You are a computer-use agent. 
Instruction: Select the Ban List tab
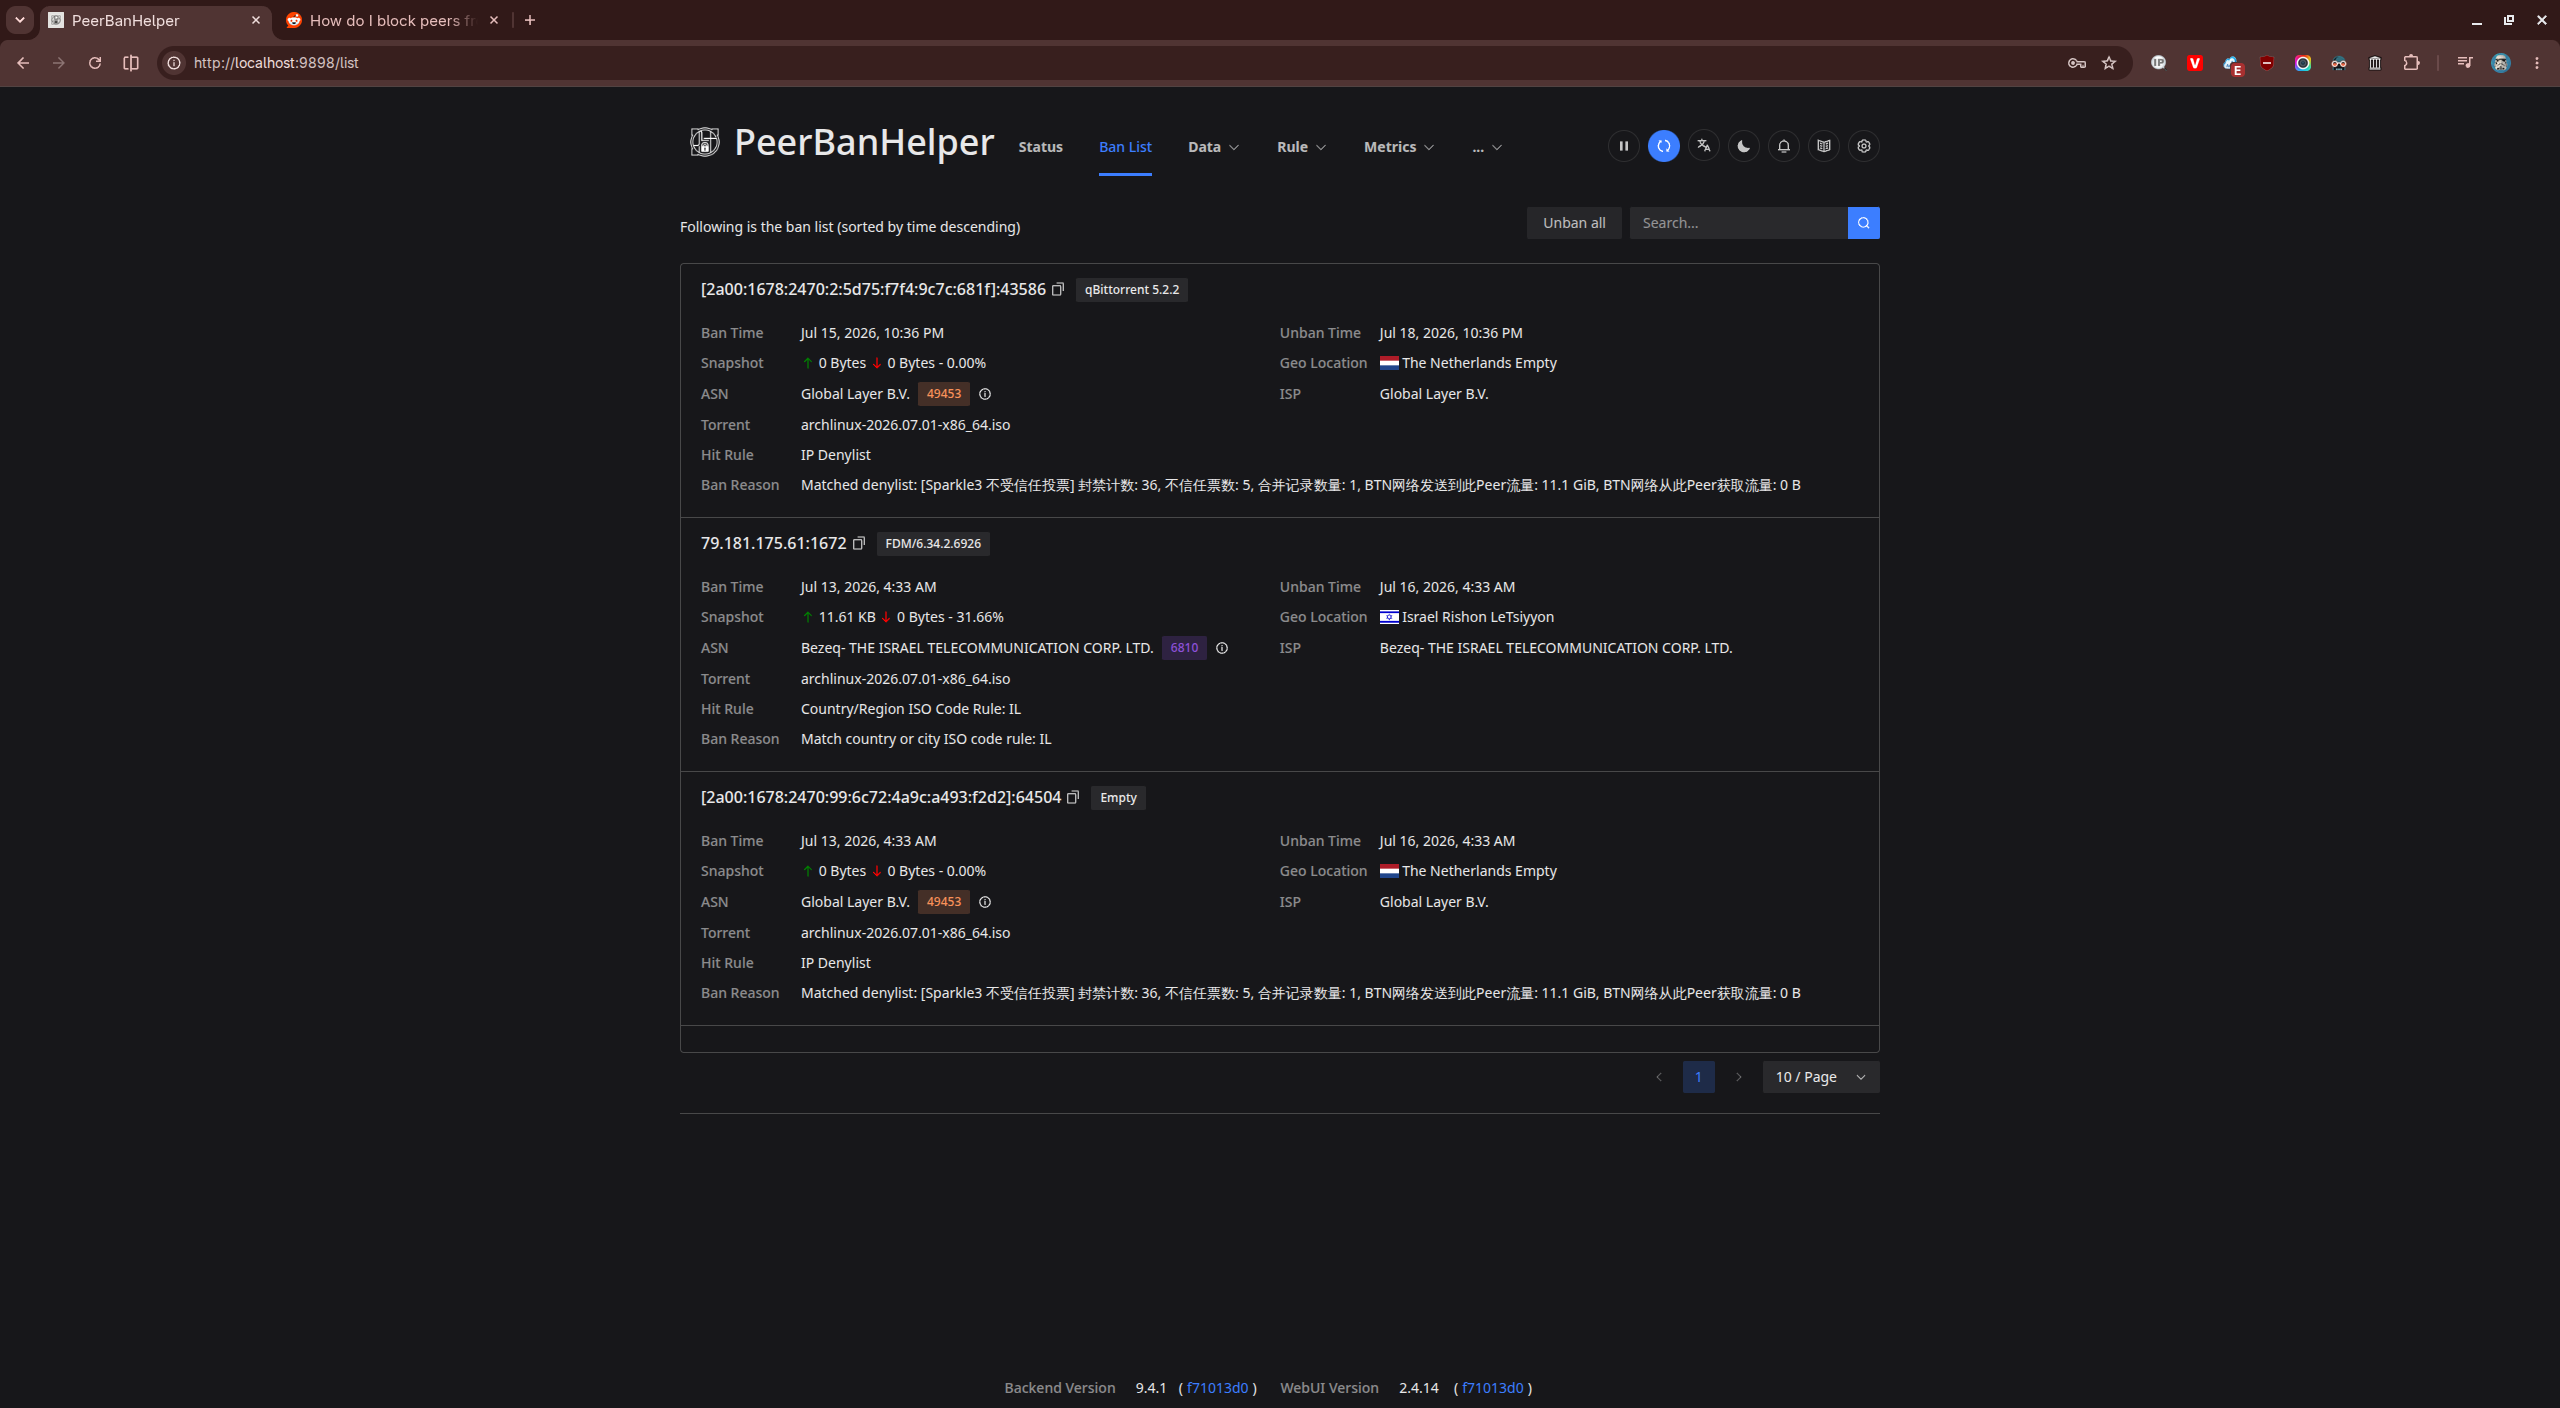(x=1125, y=147)
